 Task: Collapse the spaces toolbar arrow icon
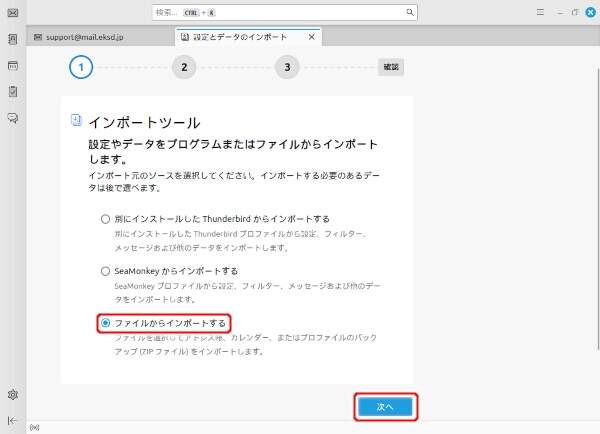12,421
